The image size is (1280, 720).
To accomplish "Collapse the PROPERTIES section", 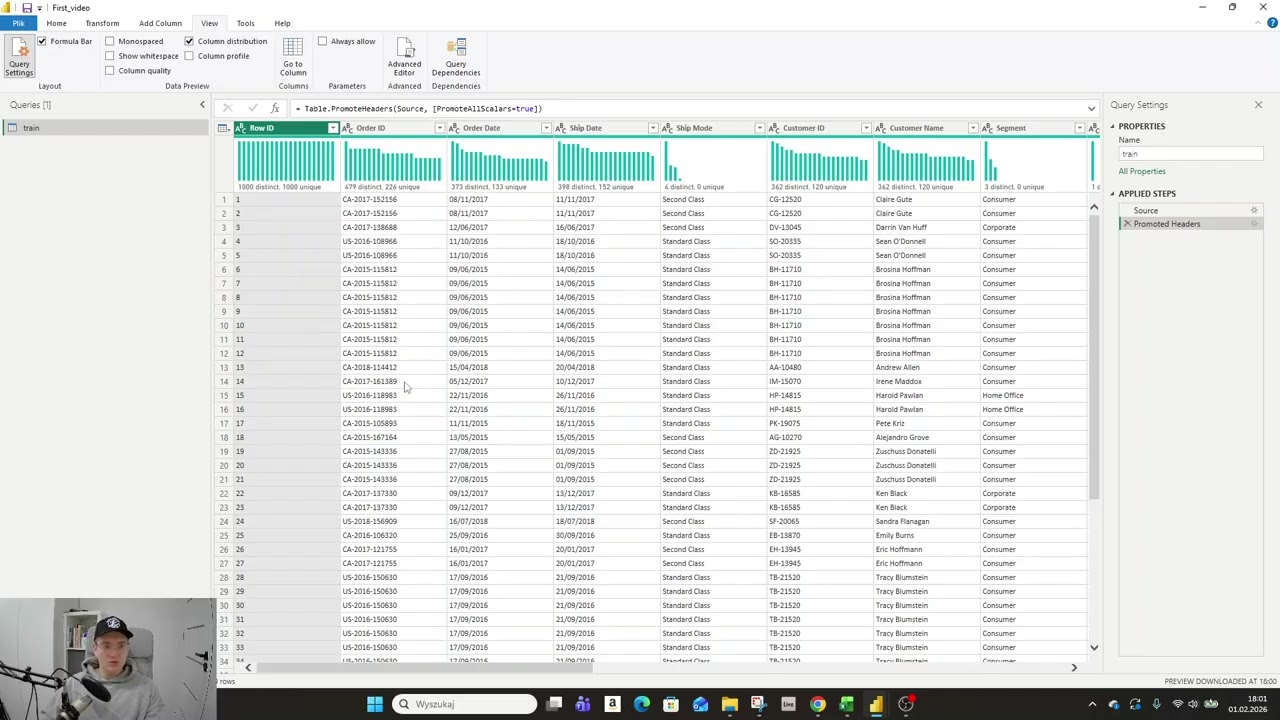I will pyautogui.click(x=1112, y=127).
